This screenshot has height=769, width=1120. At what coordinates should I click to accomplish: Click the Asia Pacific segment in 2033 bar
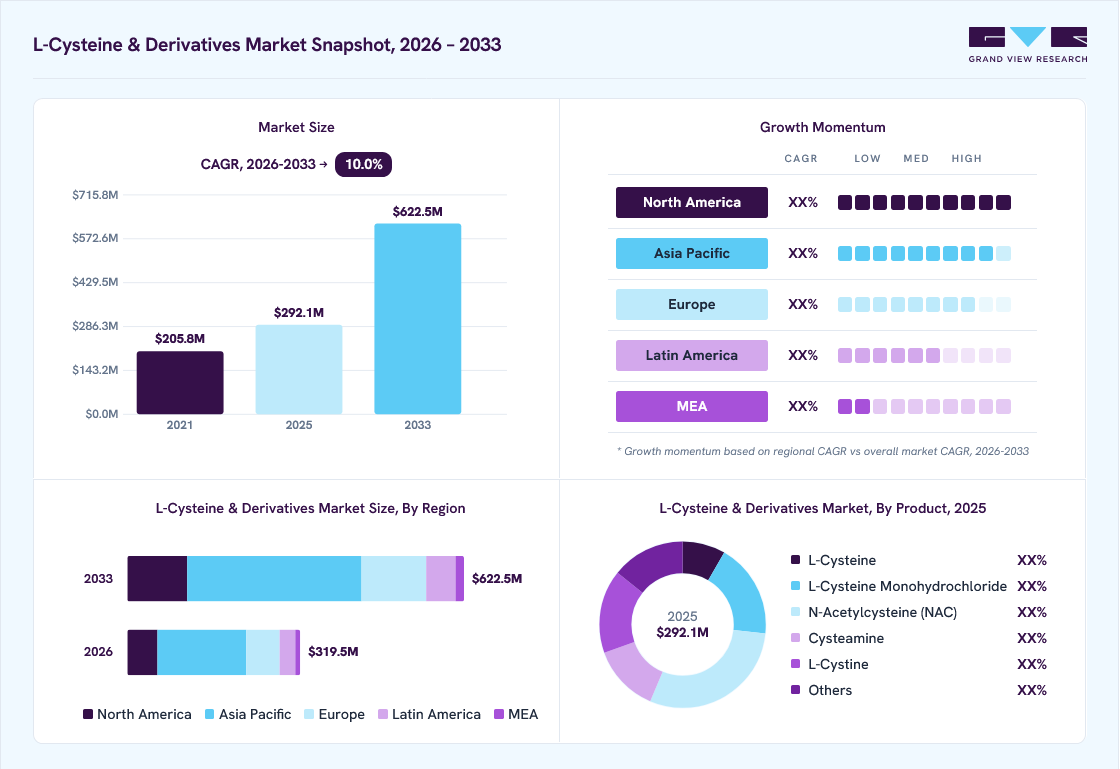pyautogui.click(x=274, y=578)
